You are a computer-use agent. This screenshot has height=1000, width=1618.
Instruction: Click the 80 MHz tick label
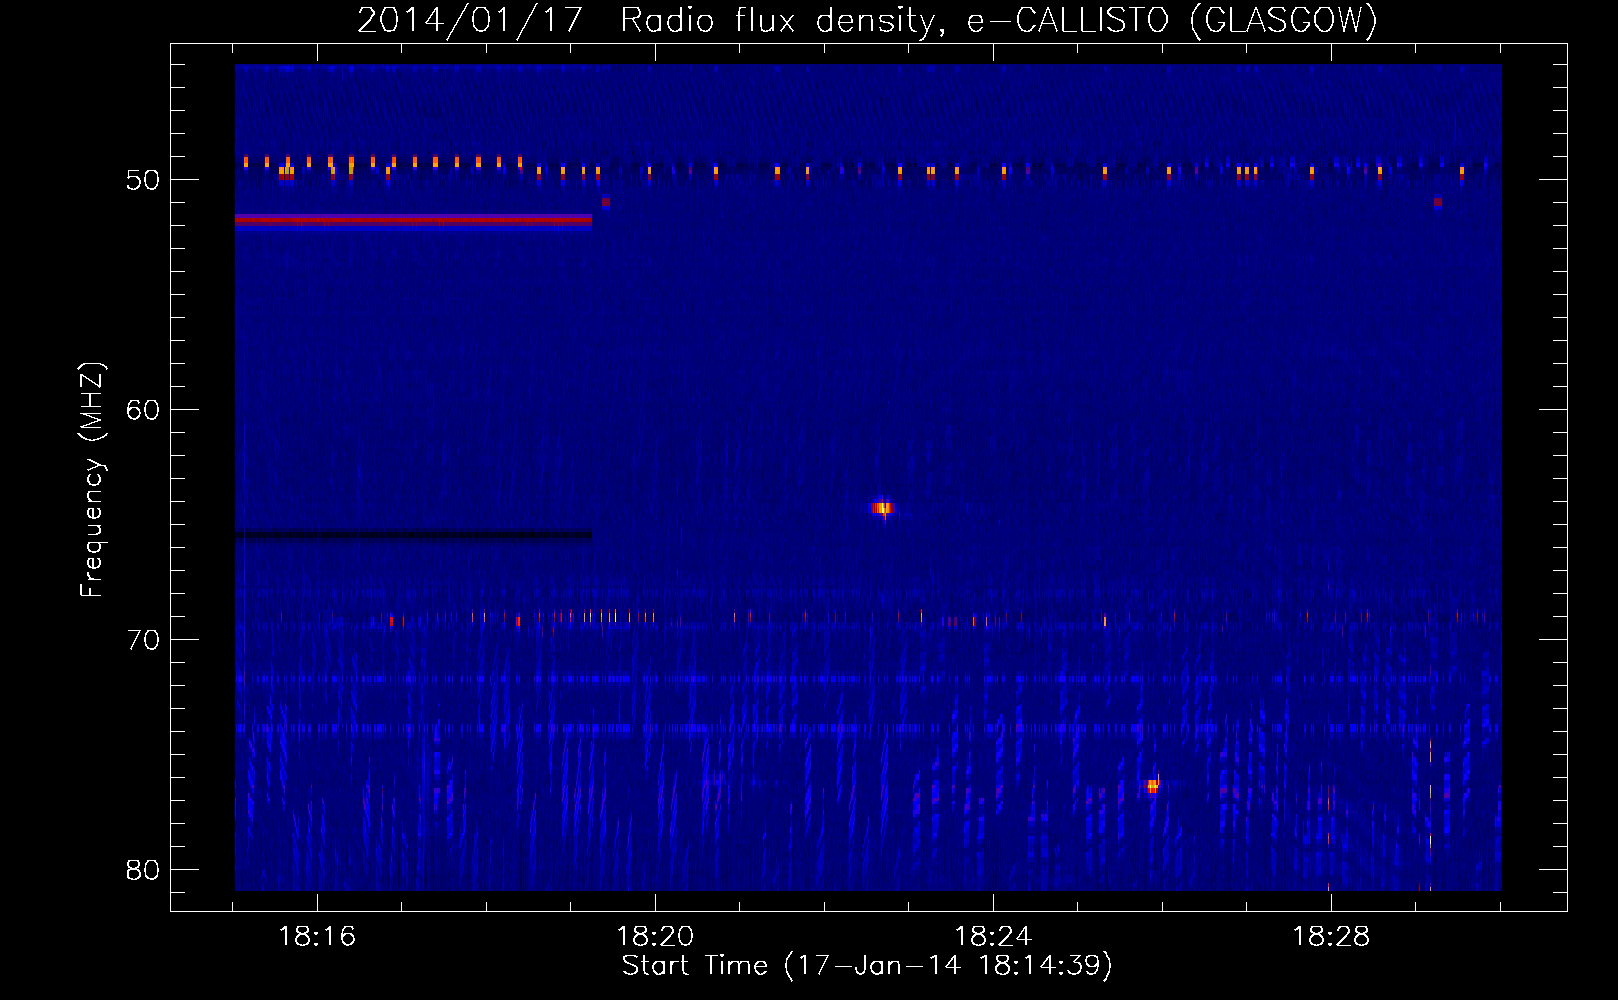143,870
